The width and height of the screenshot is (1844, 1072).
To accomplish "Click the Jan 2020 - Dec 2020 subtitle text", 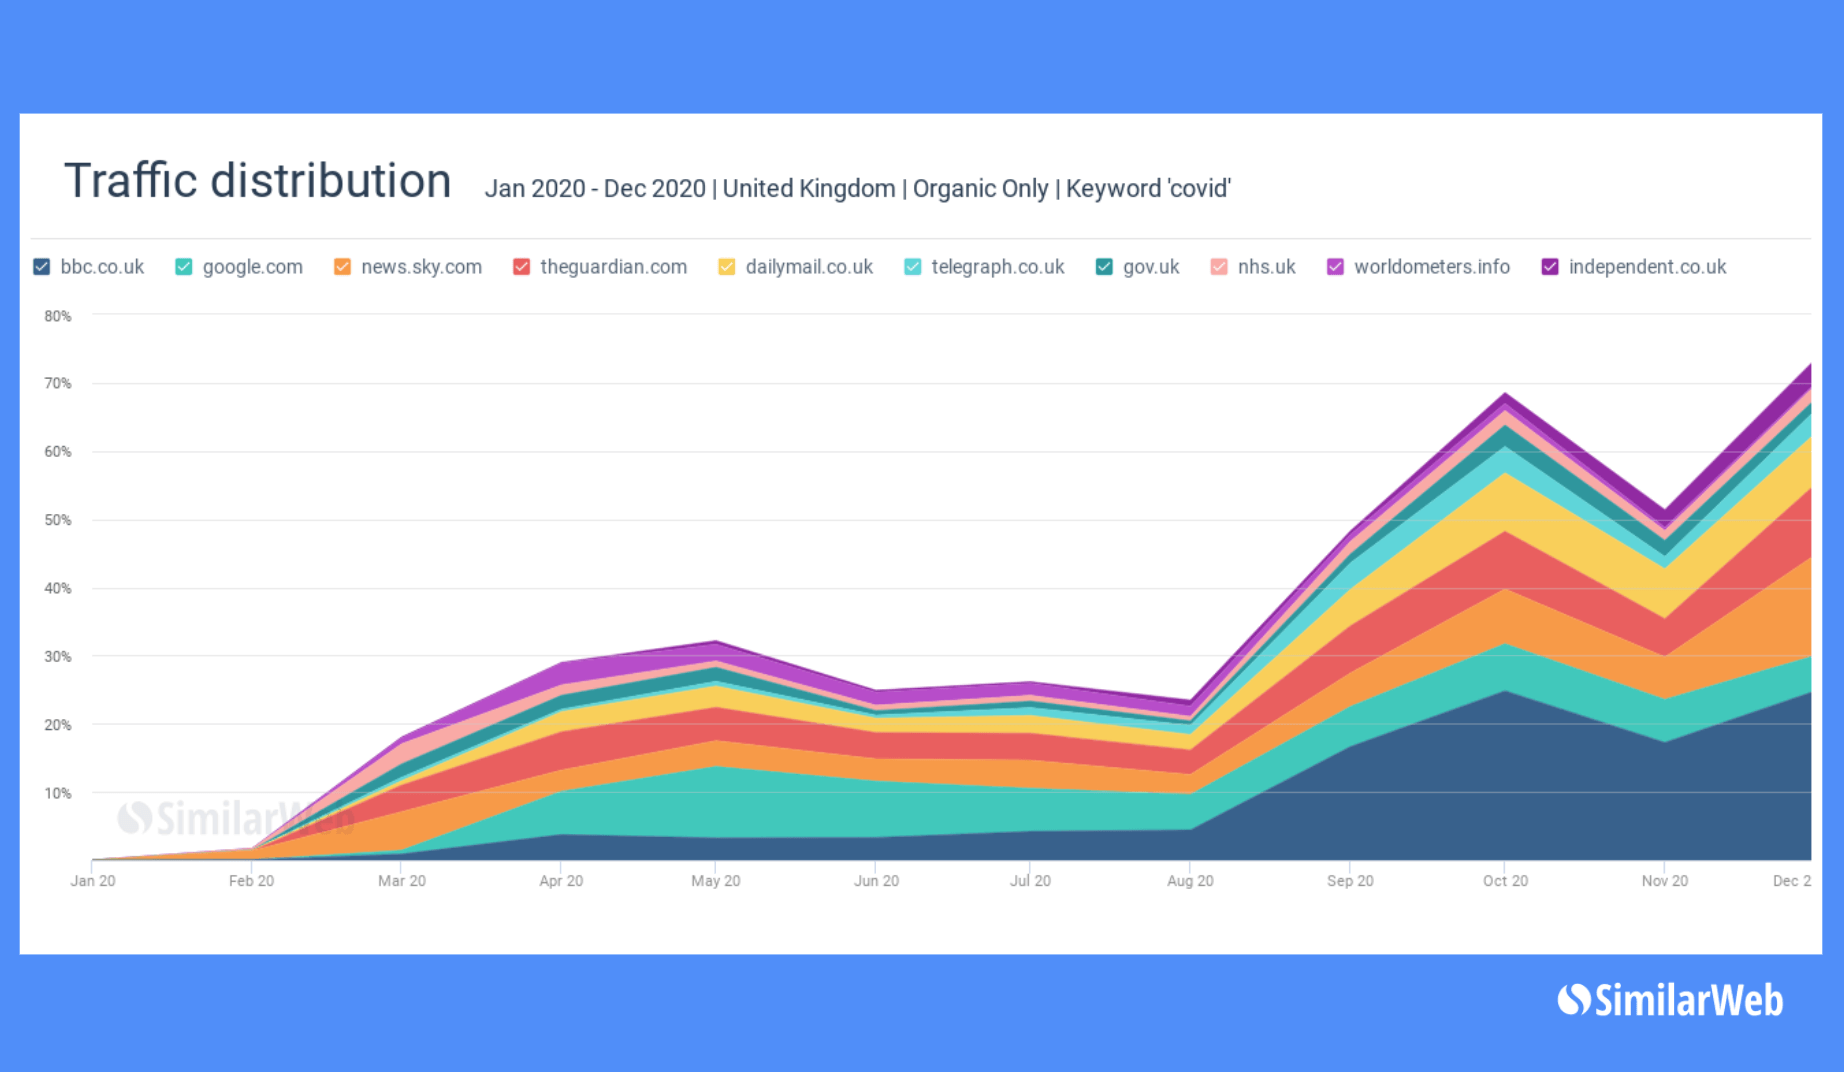I will (x=857, y=188).
